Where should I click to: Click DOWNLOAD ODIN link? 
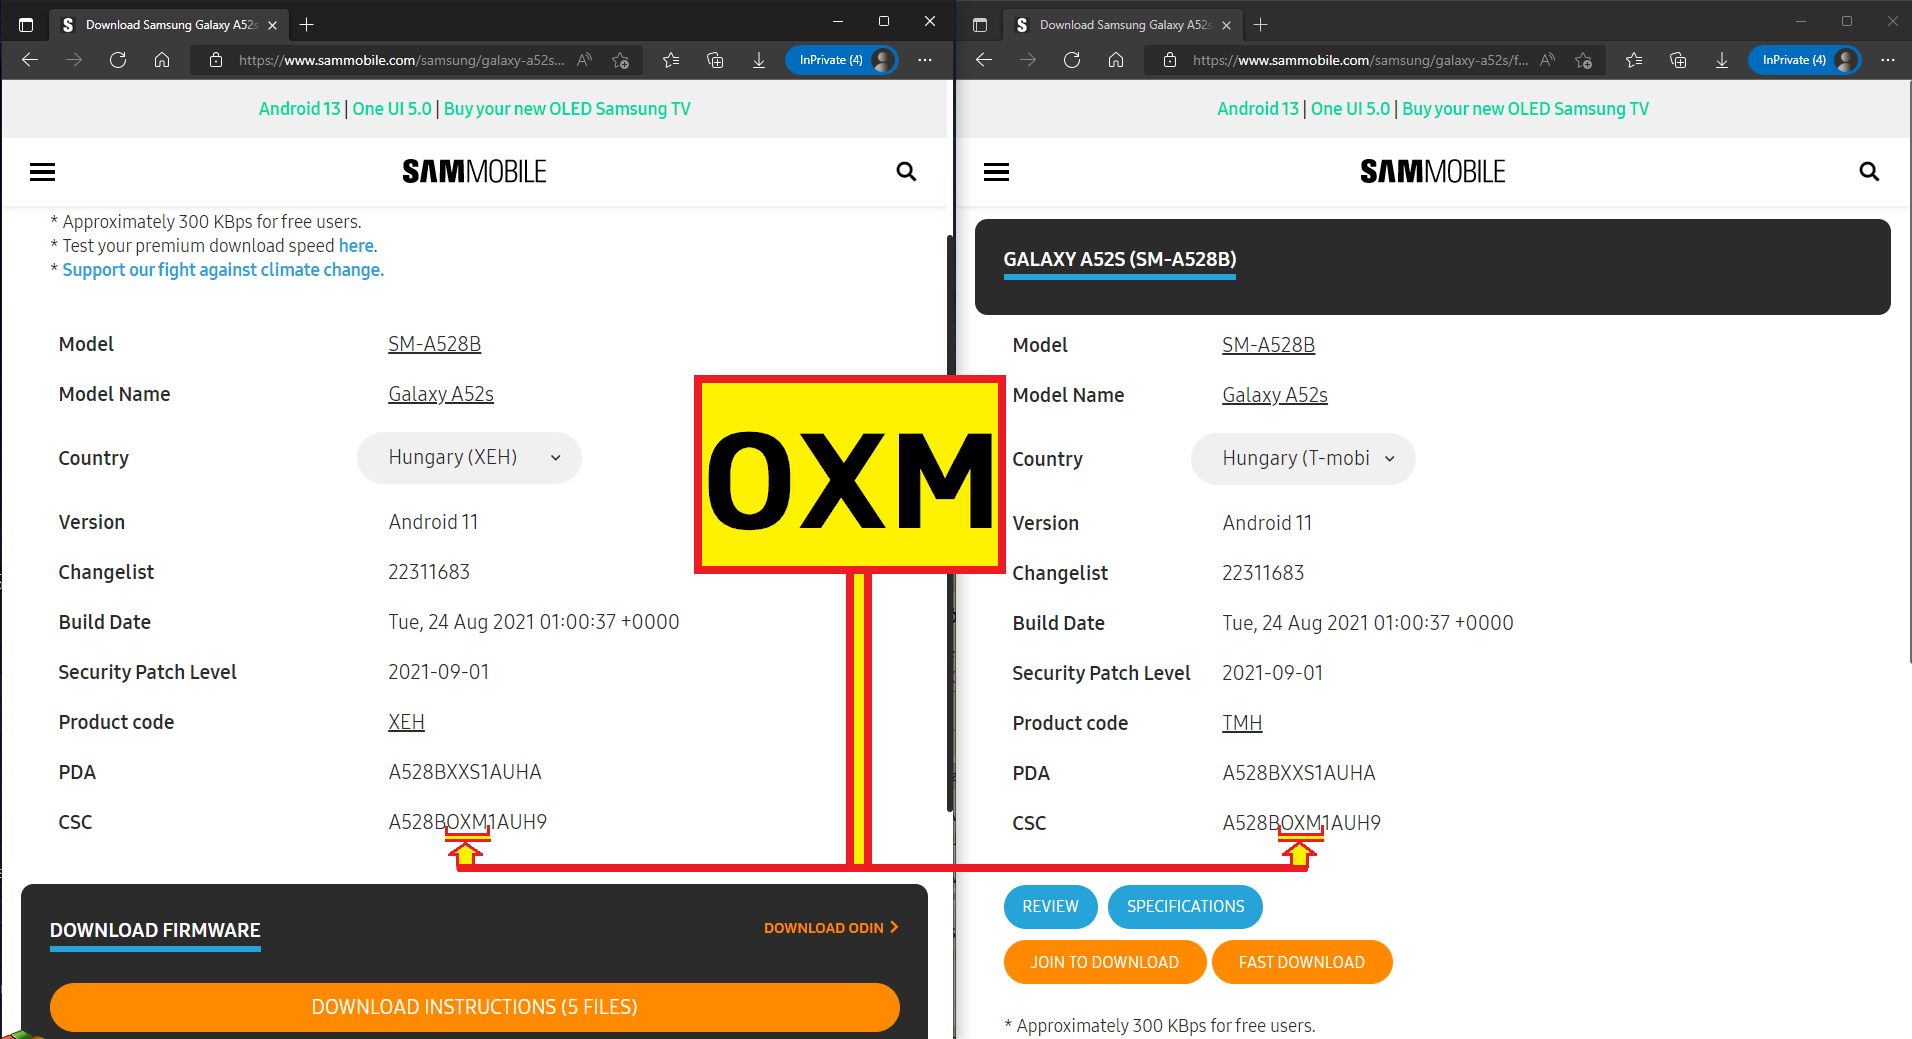point(831,928)
